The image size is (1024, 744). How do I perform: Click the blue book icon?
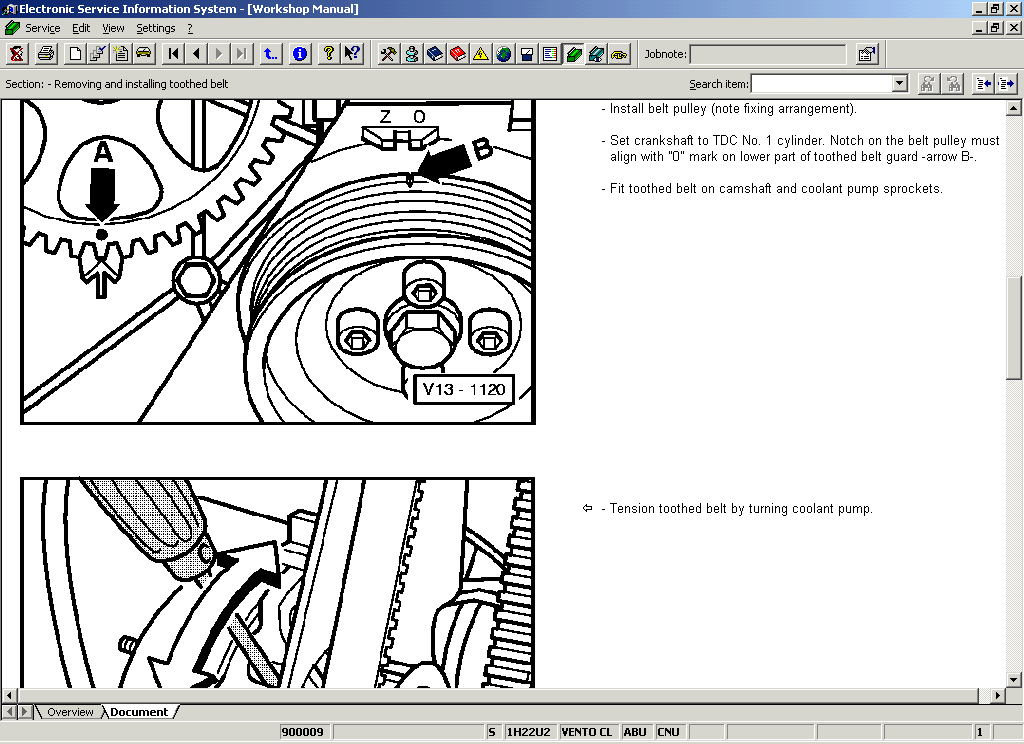(x=434, y=54)
